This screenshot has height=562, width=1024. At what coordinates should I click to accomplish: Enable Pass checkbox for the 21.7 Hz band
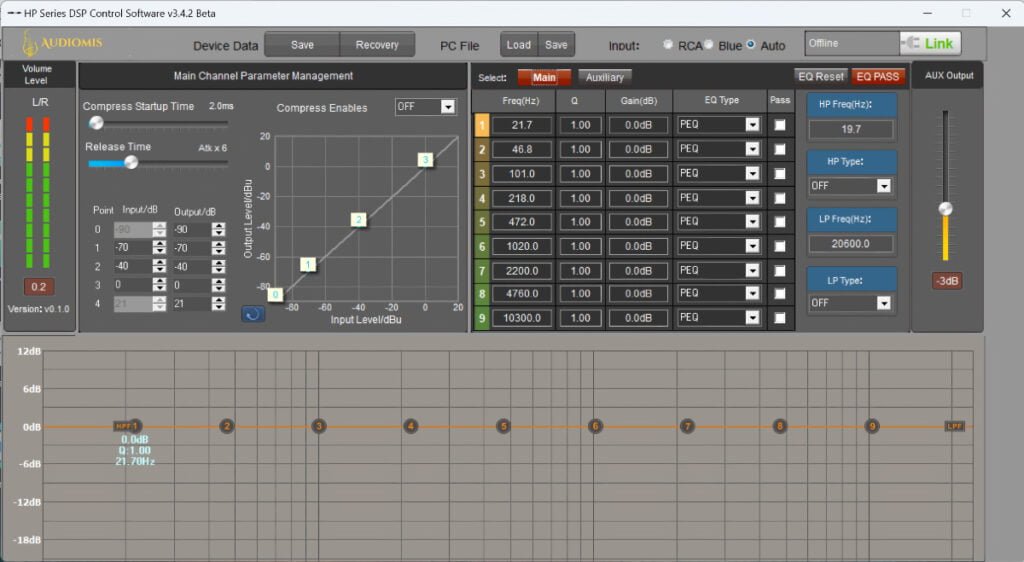[x=780, y=125]
